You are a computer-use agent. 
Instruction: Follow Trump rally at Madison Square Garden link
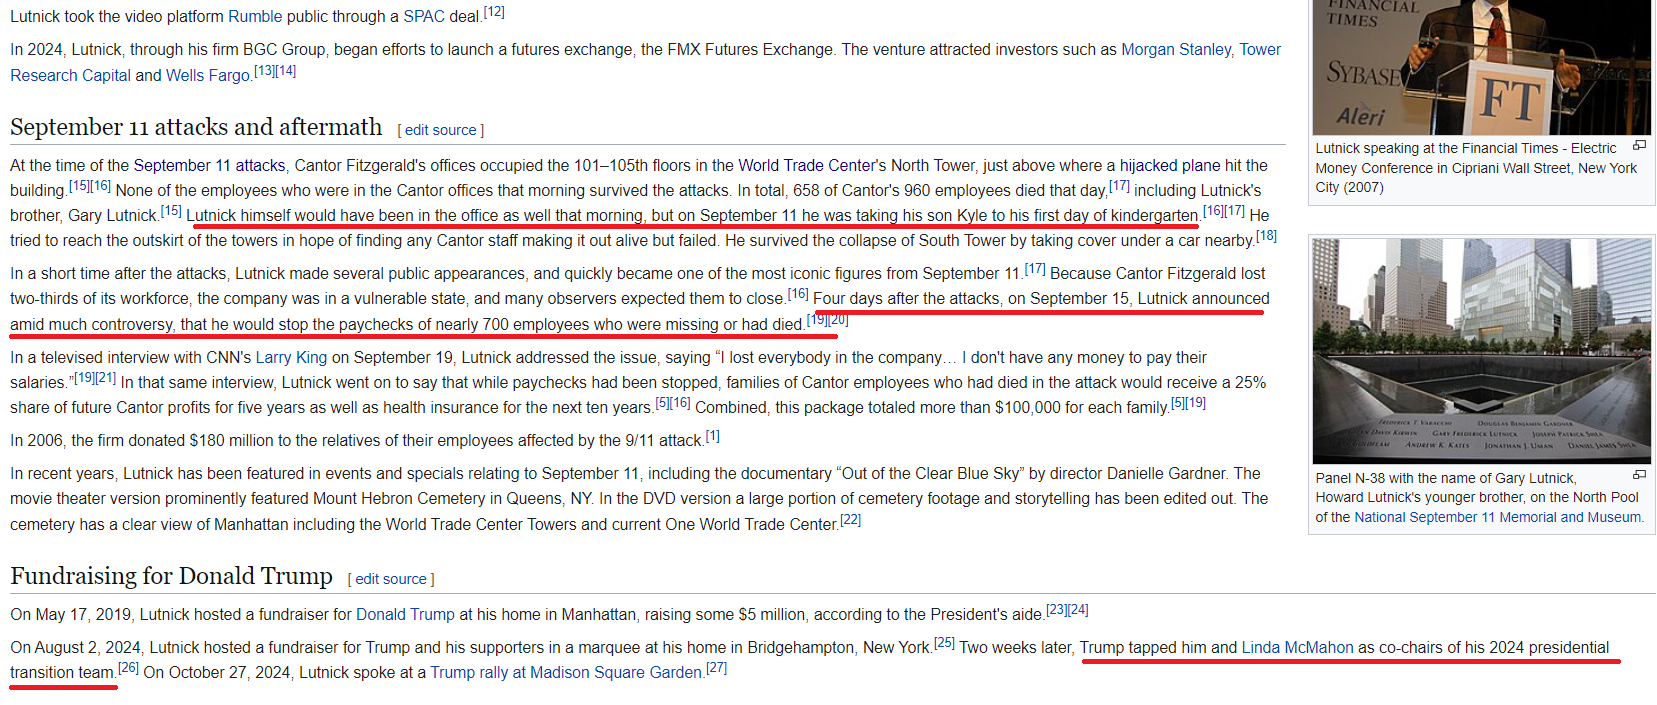coord(566,672)
